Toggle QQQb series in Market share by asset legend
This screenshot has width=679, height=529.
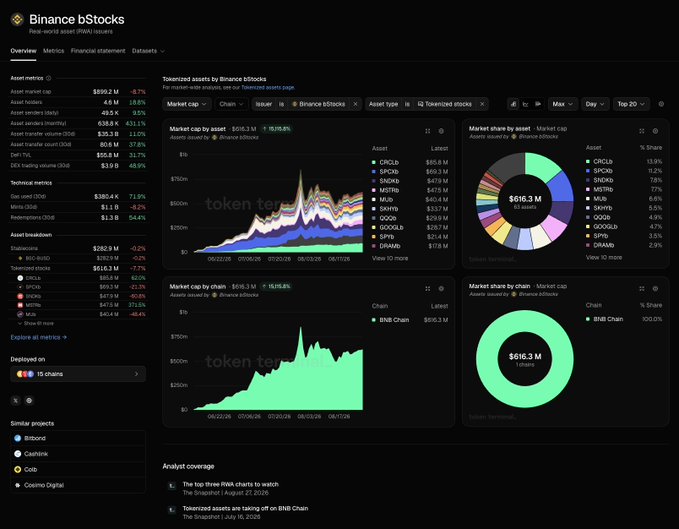pyautogui.click(x=624, y=217)
